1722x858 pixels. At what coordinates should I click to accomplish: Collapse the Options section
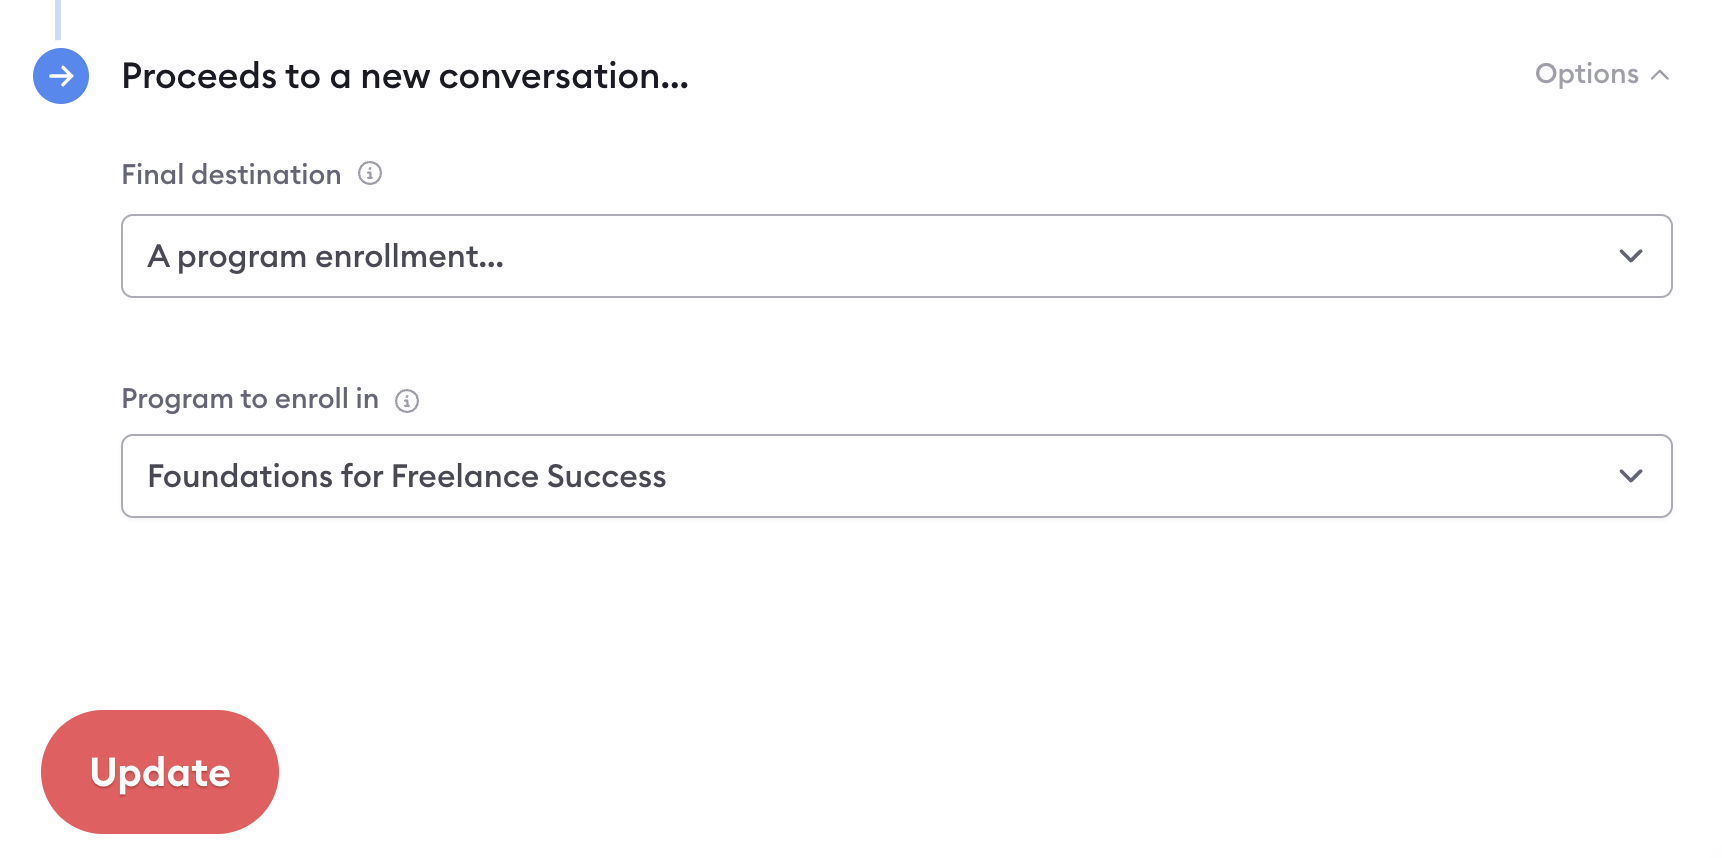1602,74
